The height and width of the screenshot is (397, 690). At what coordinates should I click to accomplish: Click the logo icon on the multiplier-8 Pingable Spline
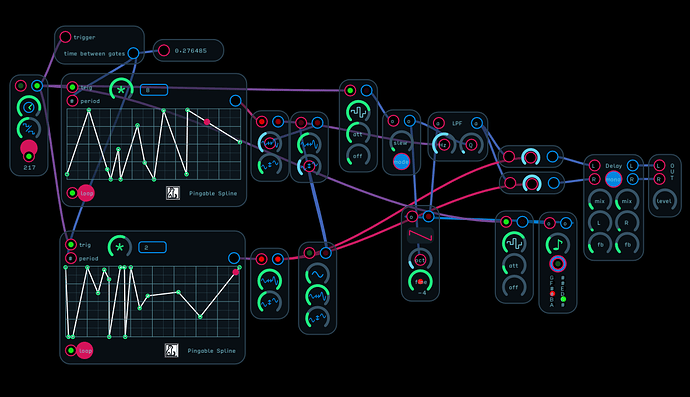(173, 193)
